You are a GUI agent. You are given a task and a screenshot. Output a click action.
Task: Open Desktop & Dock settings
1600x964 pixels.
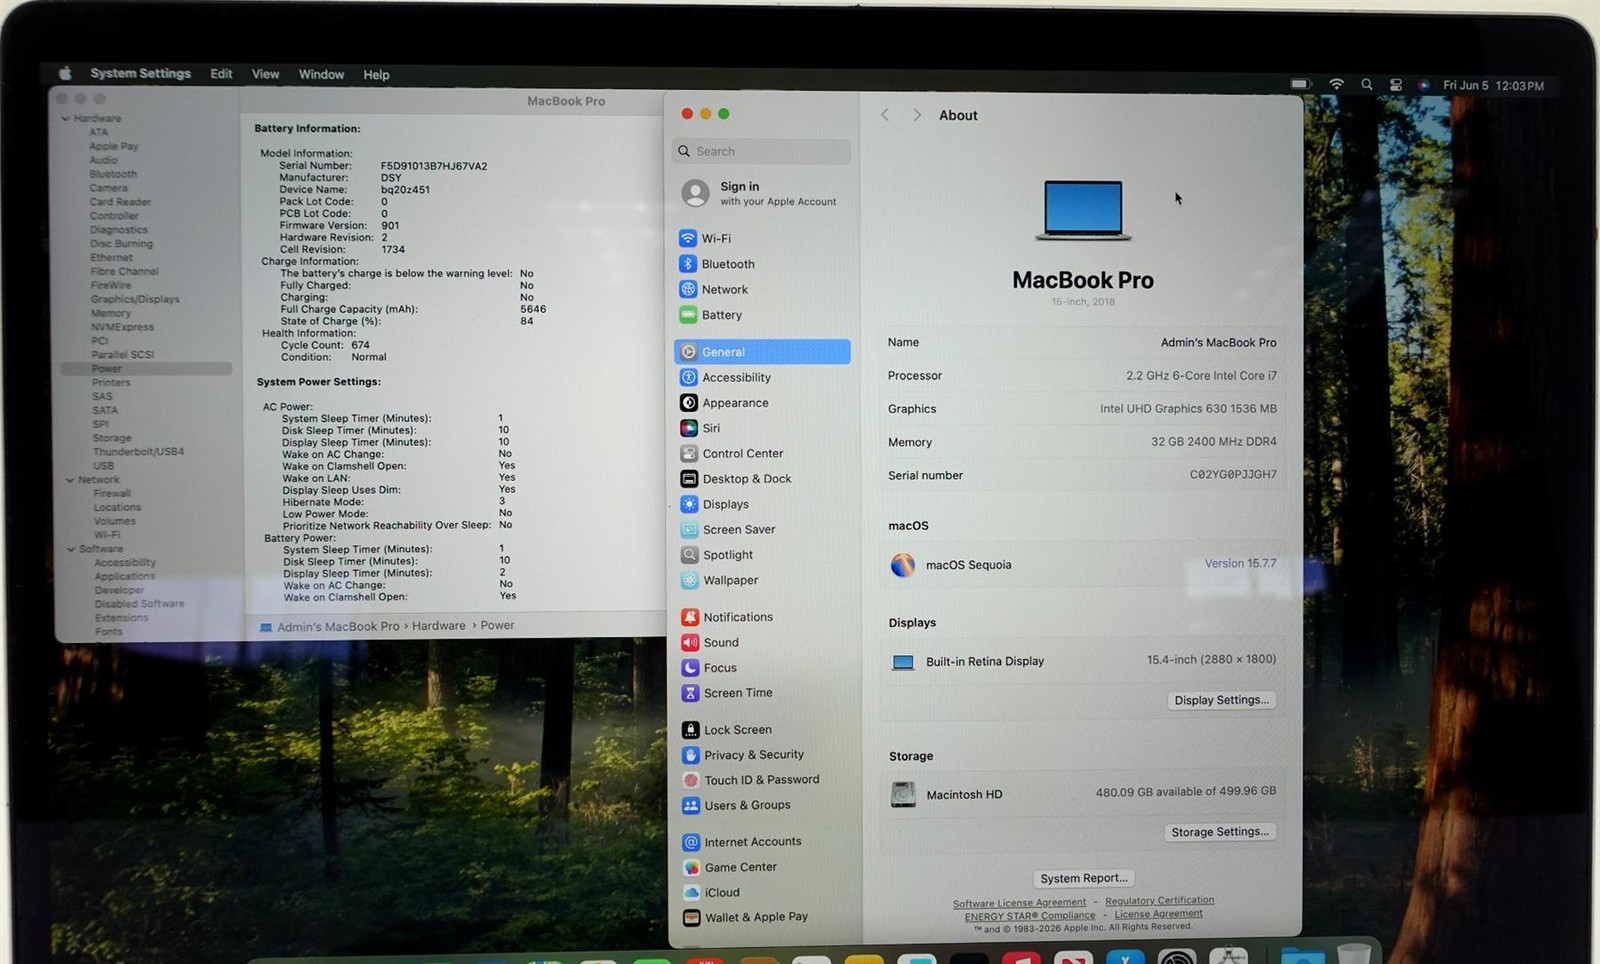tap(762, 479)
